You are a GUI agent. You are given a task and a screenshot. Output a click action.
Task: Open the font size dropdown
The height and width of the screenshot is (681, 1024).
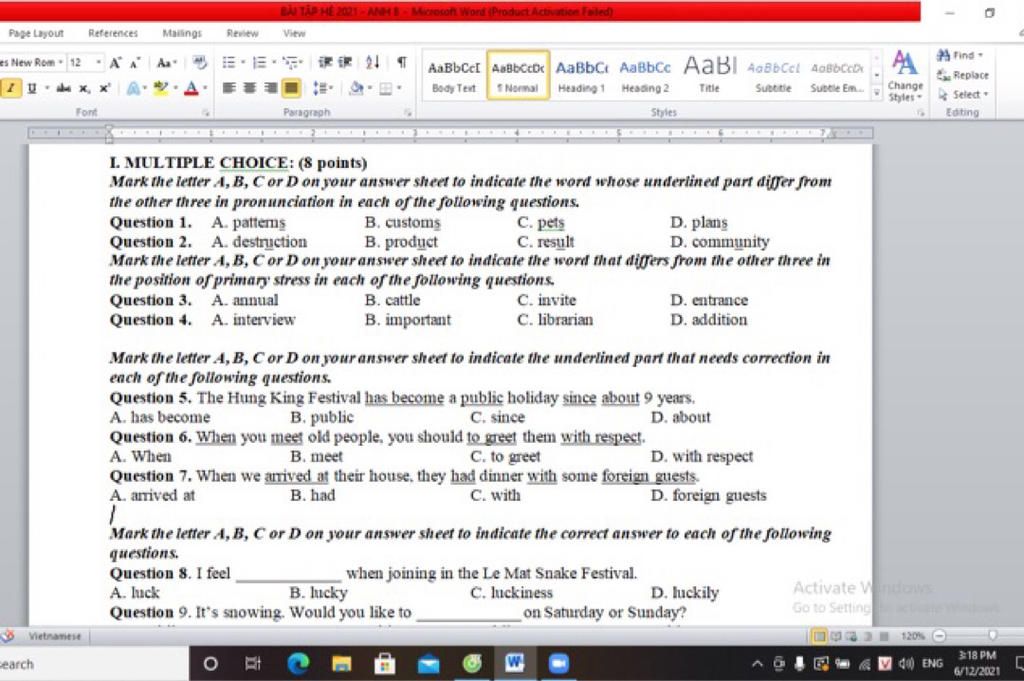[99, 63]
